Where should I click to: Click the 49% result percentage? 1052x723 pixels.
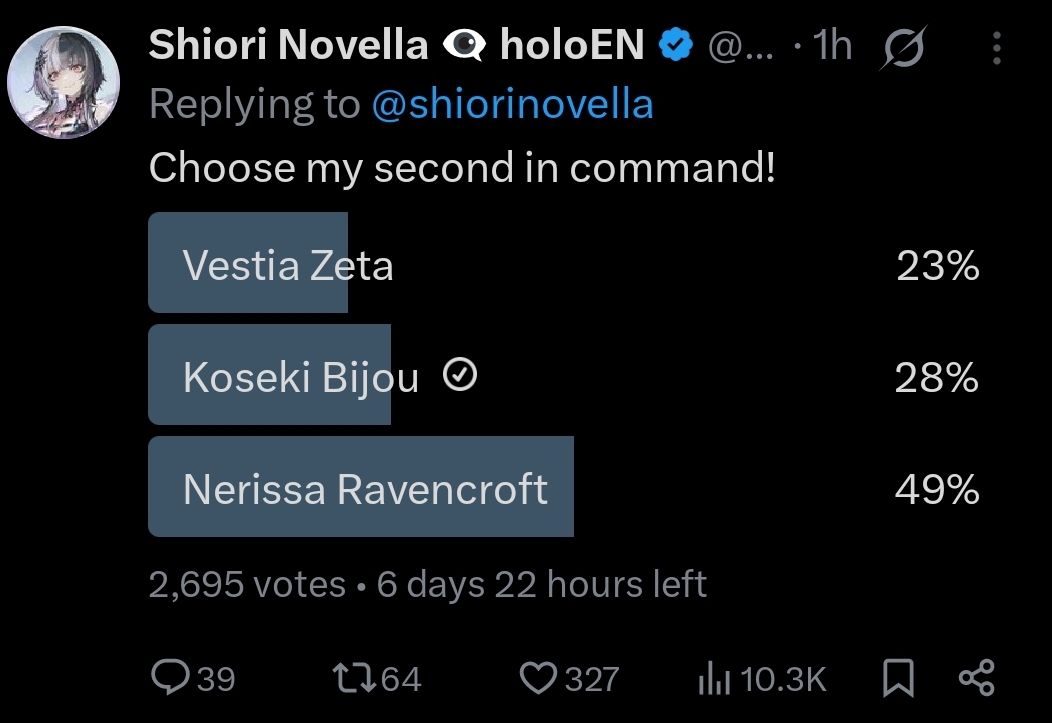coord(937,489)
